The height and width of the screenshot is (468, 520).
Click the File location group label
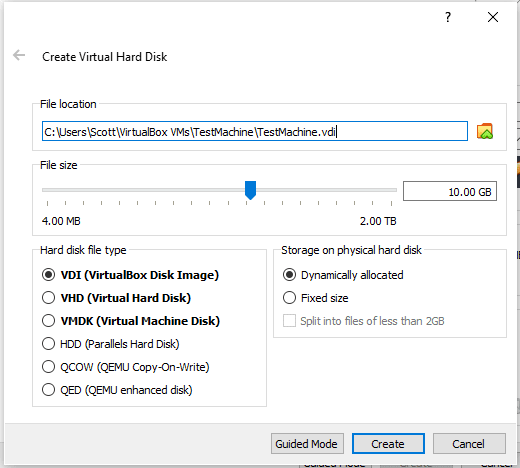click(x=68, y=104)
